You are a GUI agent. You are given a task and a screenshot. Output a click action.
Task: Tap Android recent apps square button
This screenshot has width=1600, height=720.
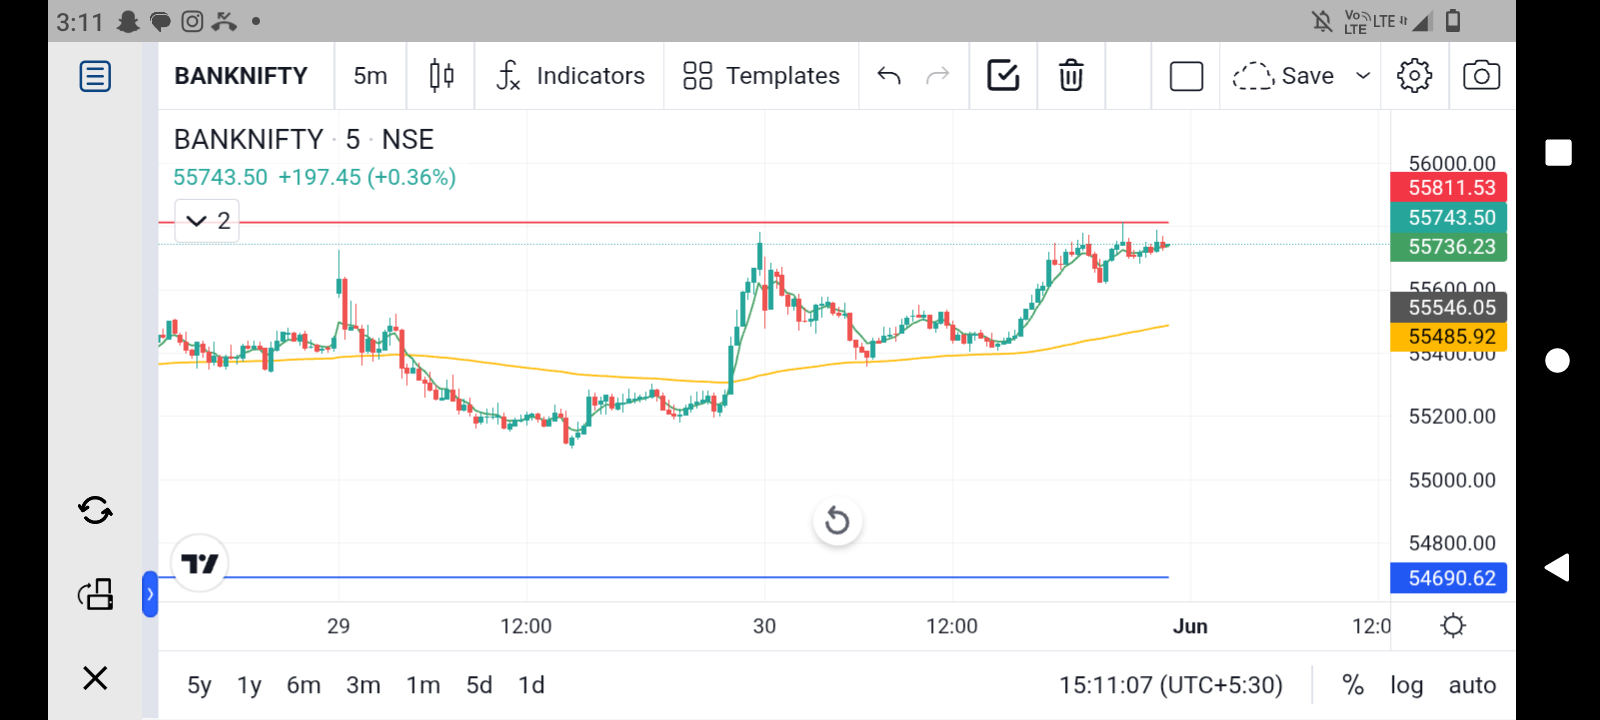pyautogui.click(x=1558, y=152)
